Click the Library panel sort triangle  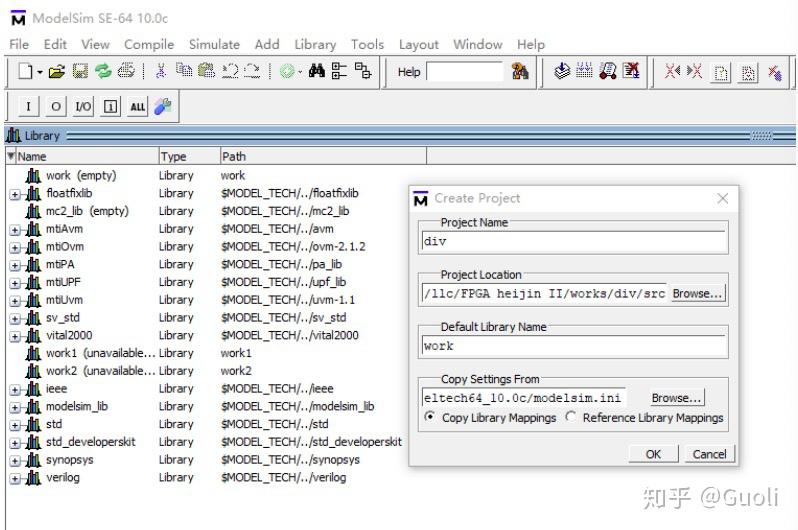point(11,156)
